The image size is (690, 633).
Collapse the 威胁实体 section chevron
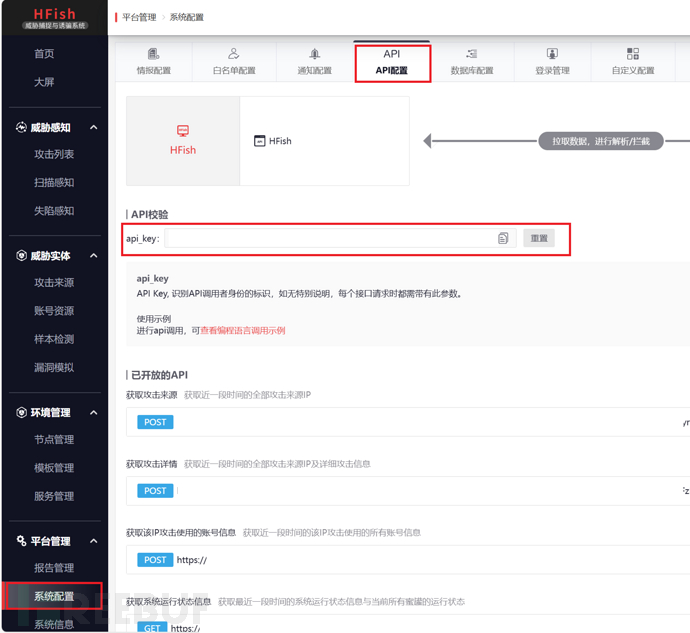pos(94,255)
